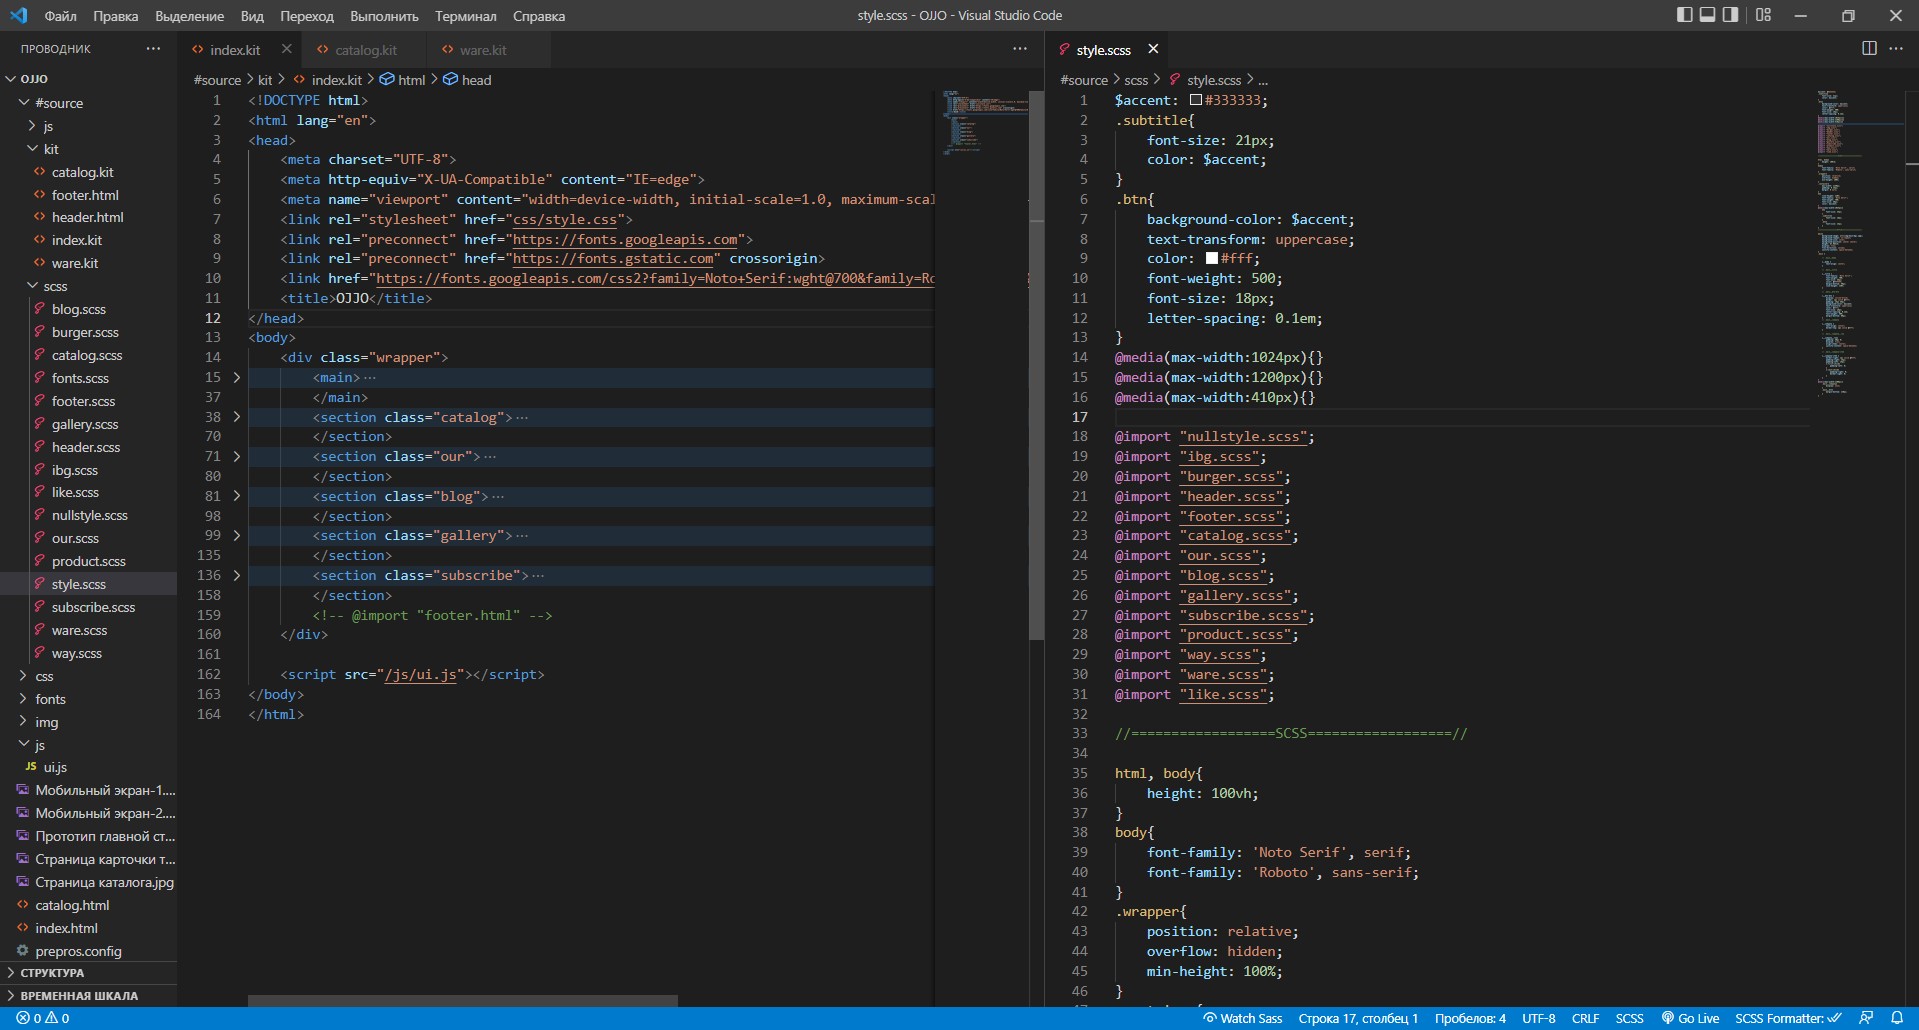
Task: Open the Файл menu
Action: (x=61, y=16)
